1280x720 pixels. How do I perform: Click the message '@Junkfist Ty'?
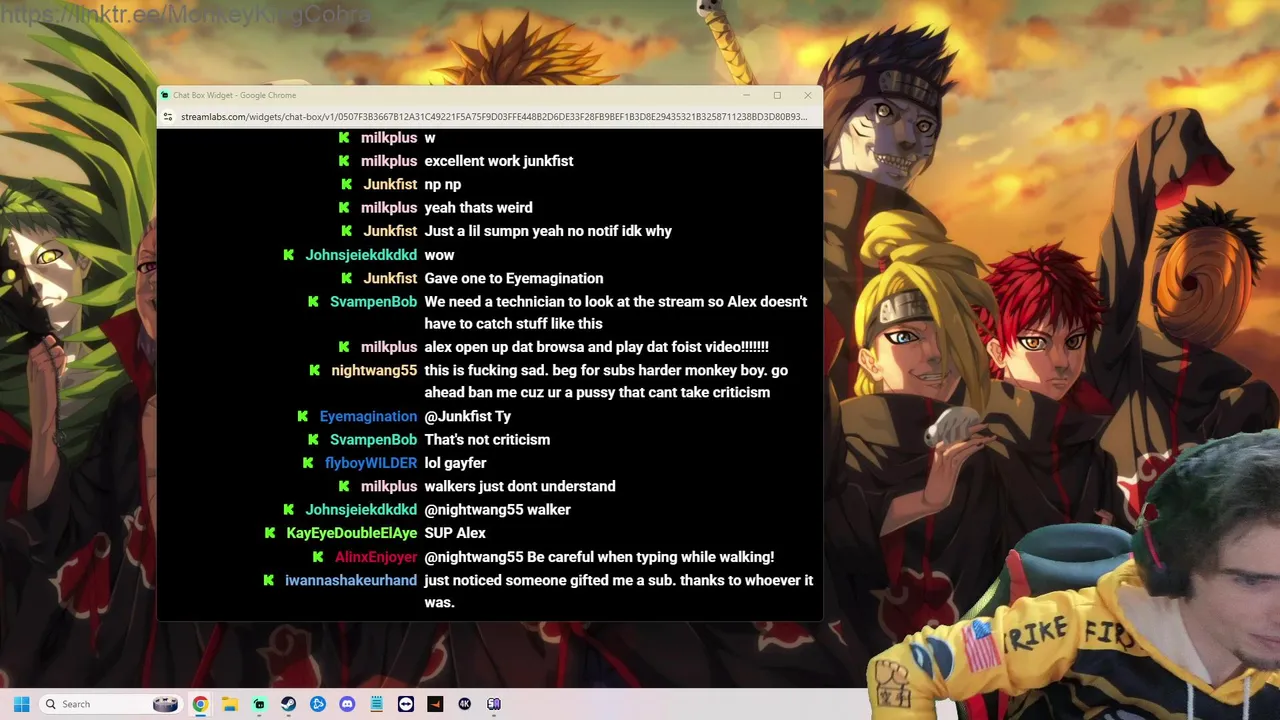point(468,416)
